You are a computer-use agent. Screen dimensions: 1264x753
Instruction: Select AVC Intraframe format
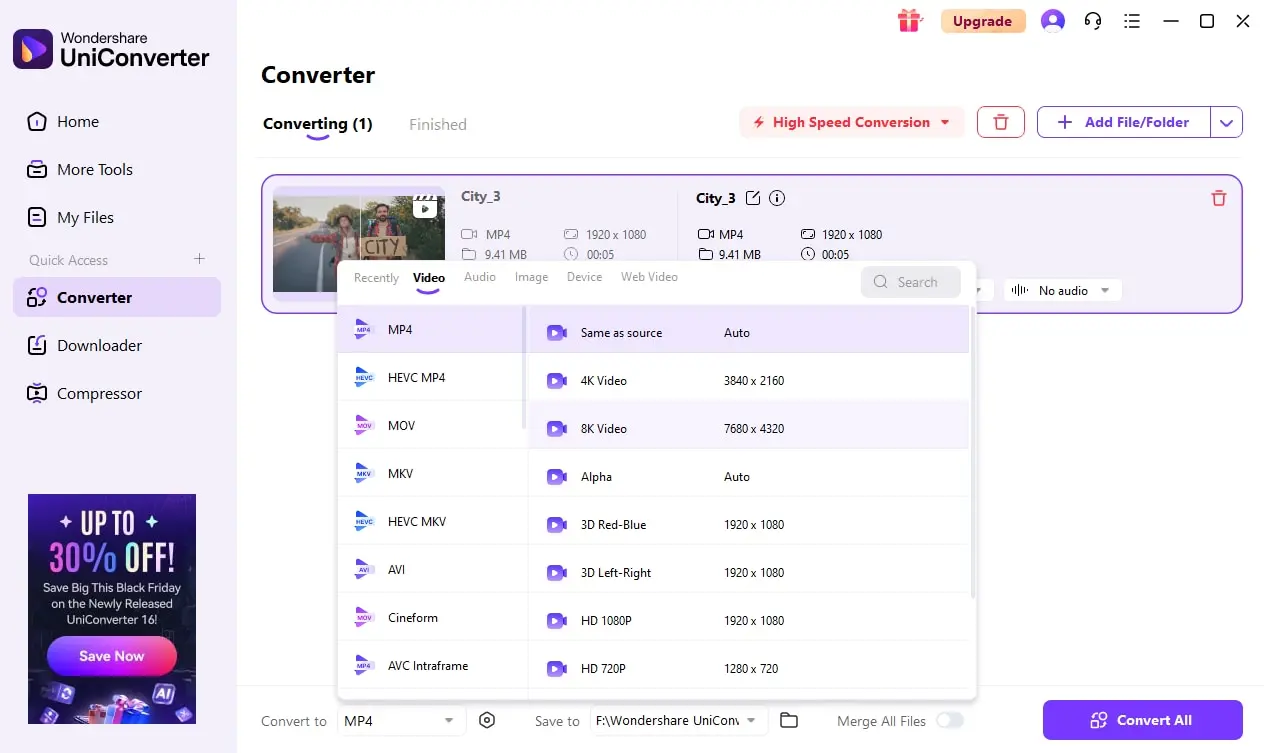pyautogui.click(x=430, y=666)
